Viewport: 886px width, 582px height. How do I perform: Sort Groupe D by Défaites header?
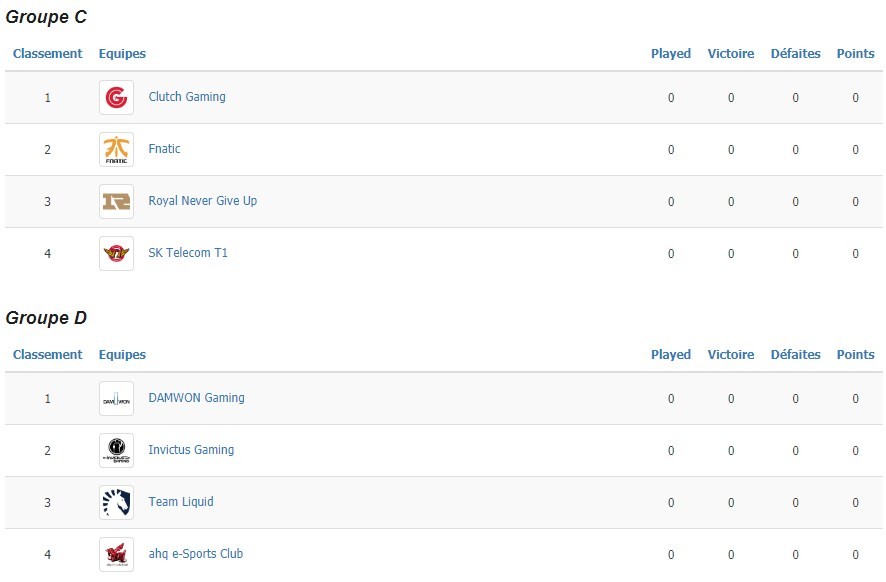coord(796,355)
